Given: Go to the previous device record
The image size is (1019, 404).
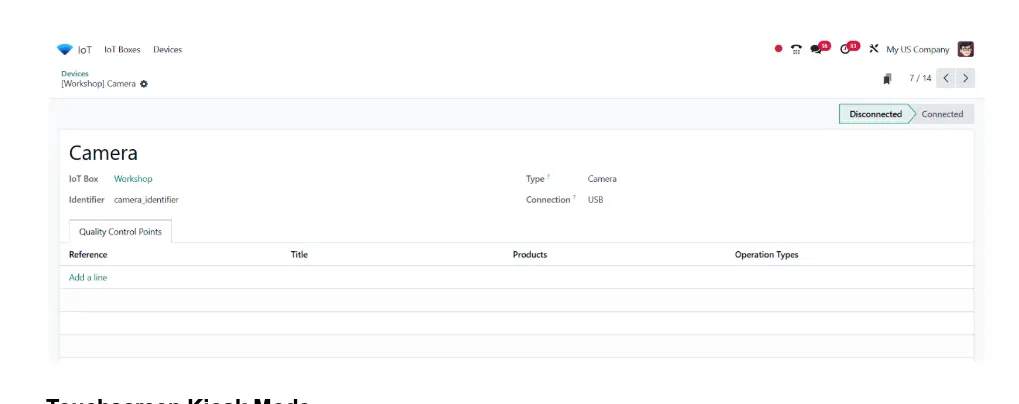Looking at the screenshot, I should [946, 78].
